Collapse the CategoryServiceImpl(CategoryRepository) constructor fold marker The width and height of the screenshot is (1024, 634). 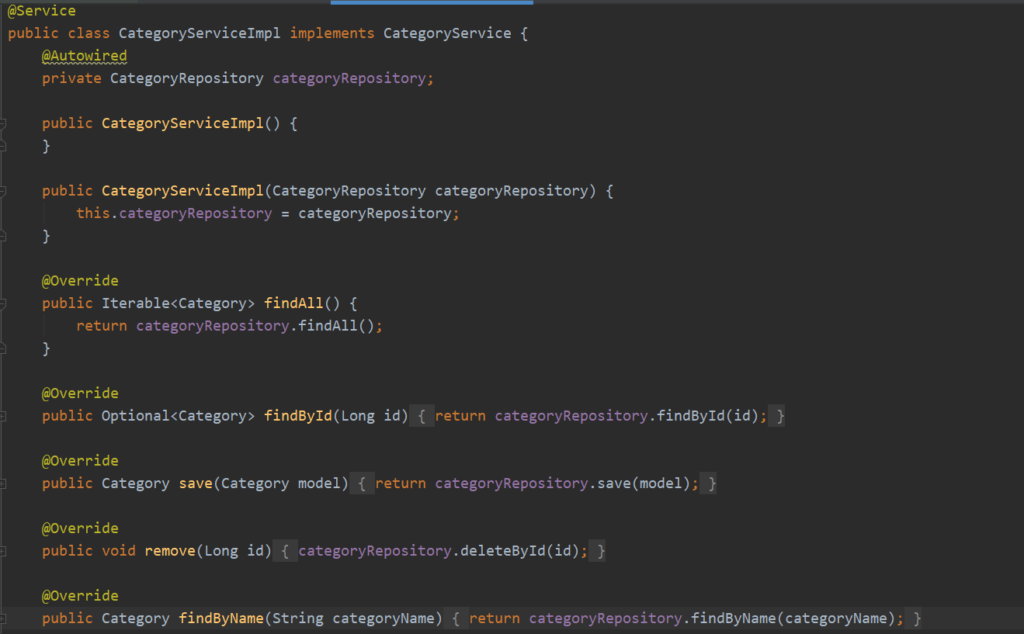[3, 191]
